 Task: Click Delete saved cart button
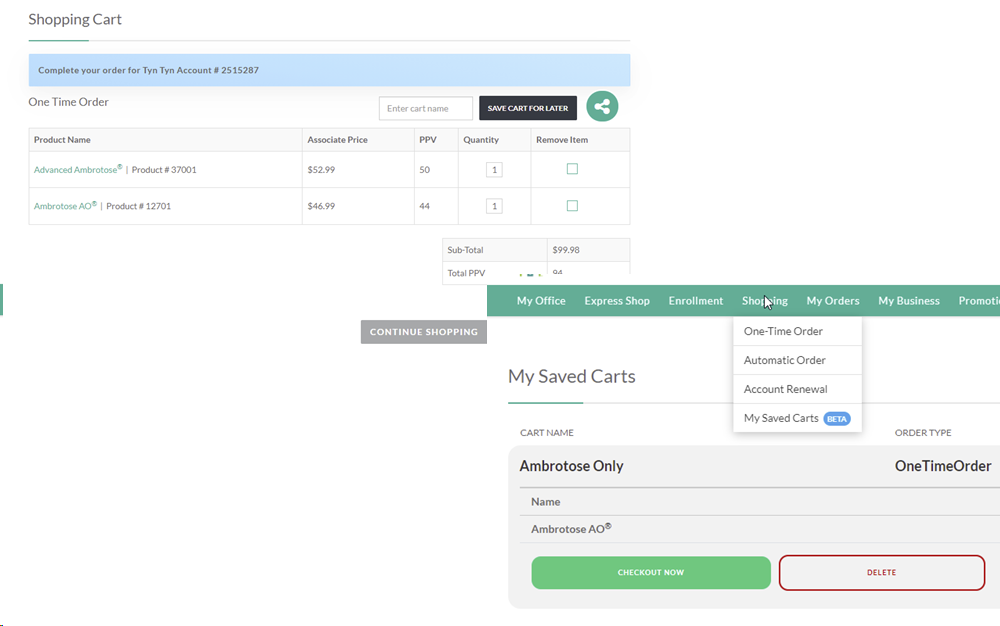tap(881, 572)
